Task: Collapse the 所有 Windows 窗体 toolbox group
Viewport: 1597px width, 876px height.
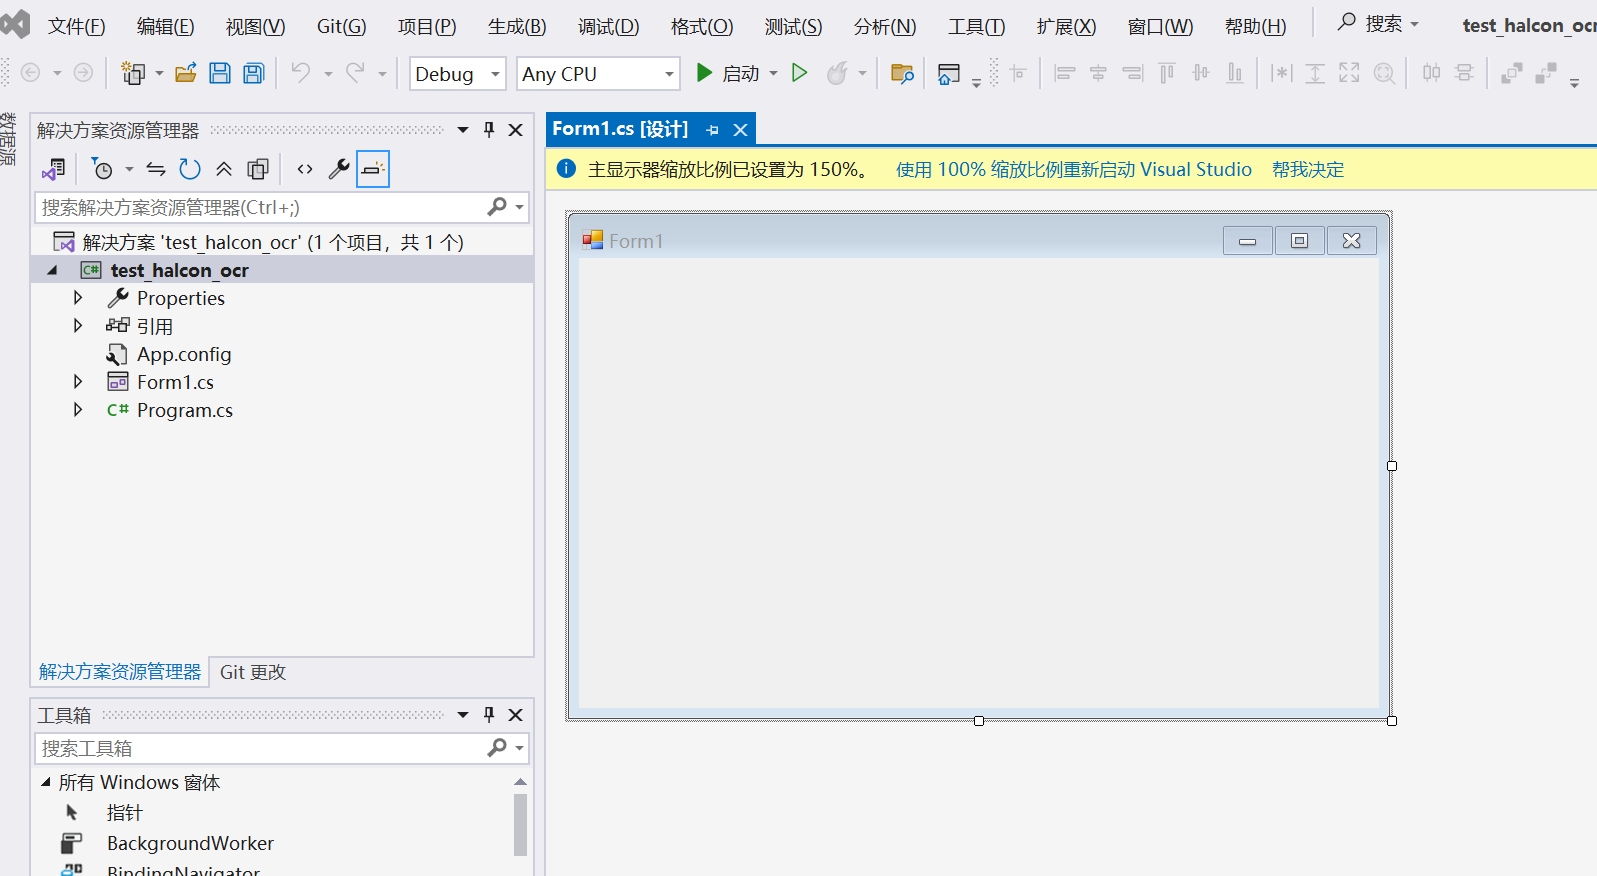Action: point(45,782)
